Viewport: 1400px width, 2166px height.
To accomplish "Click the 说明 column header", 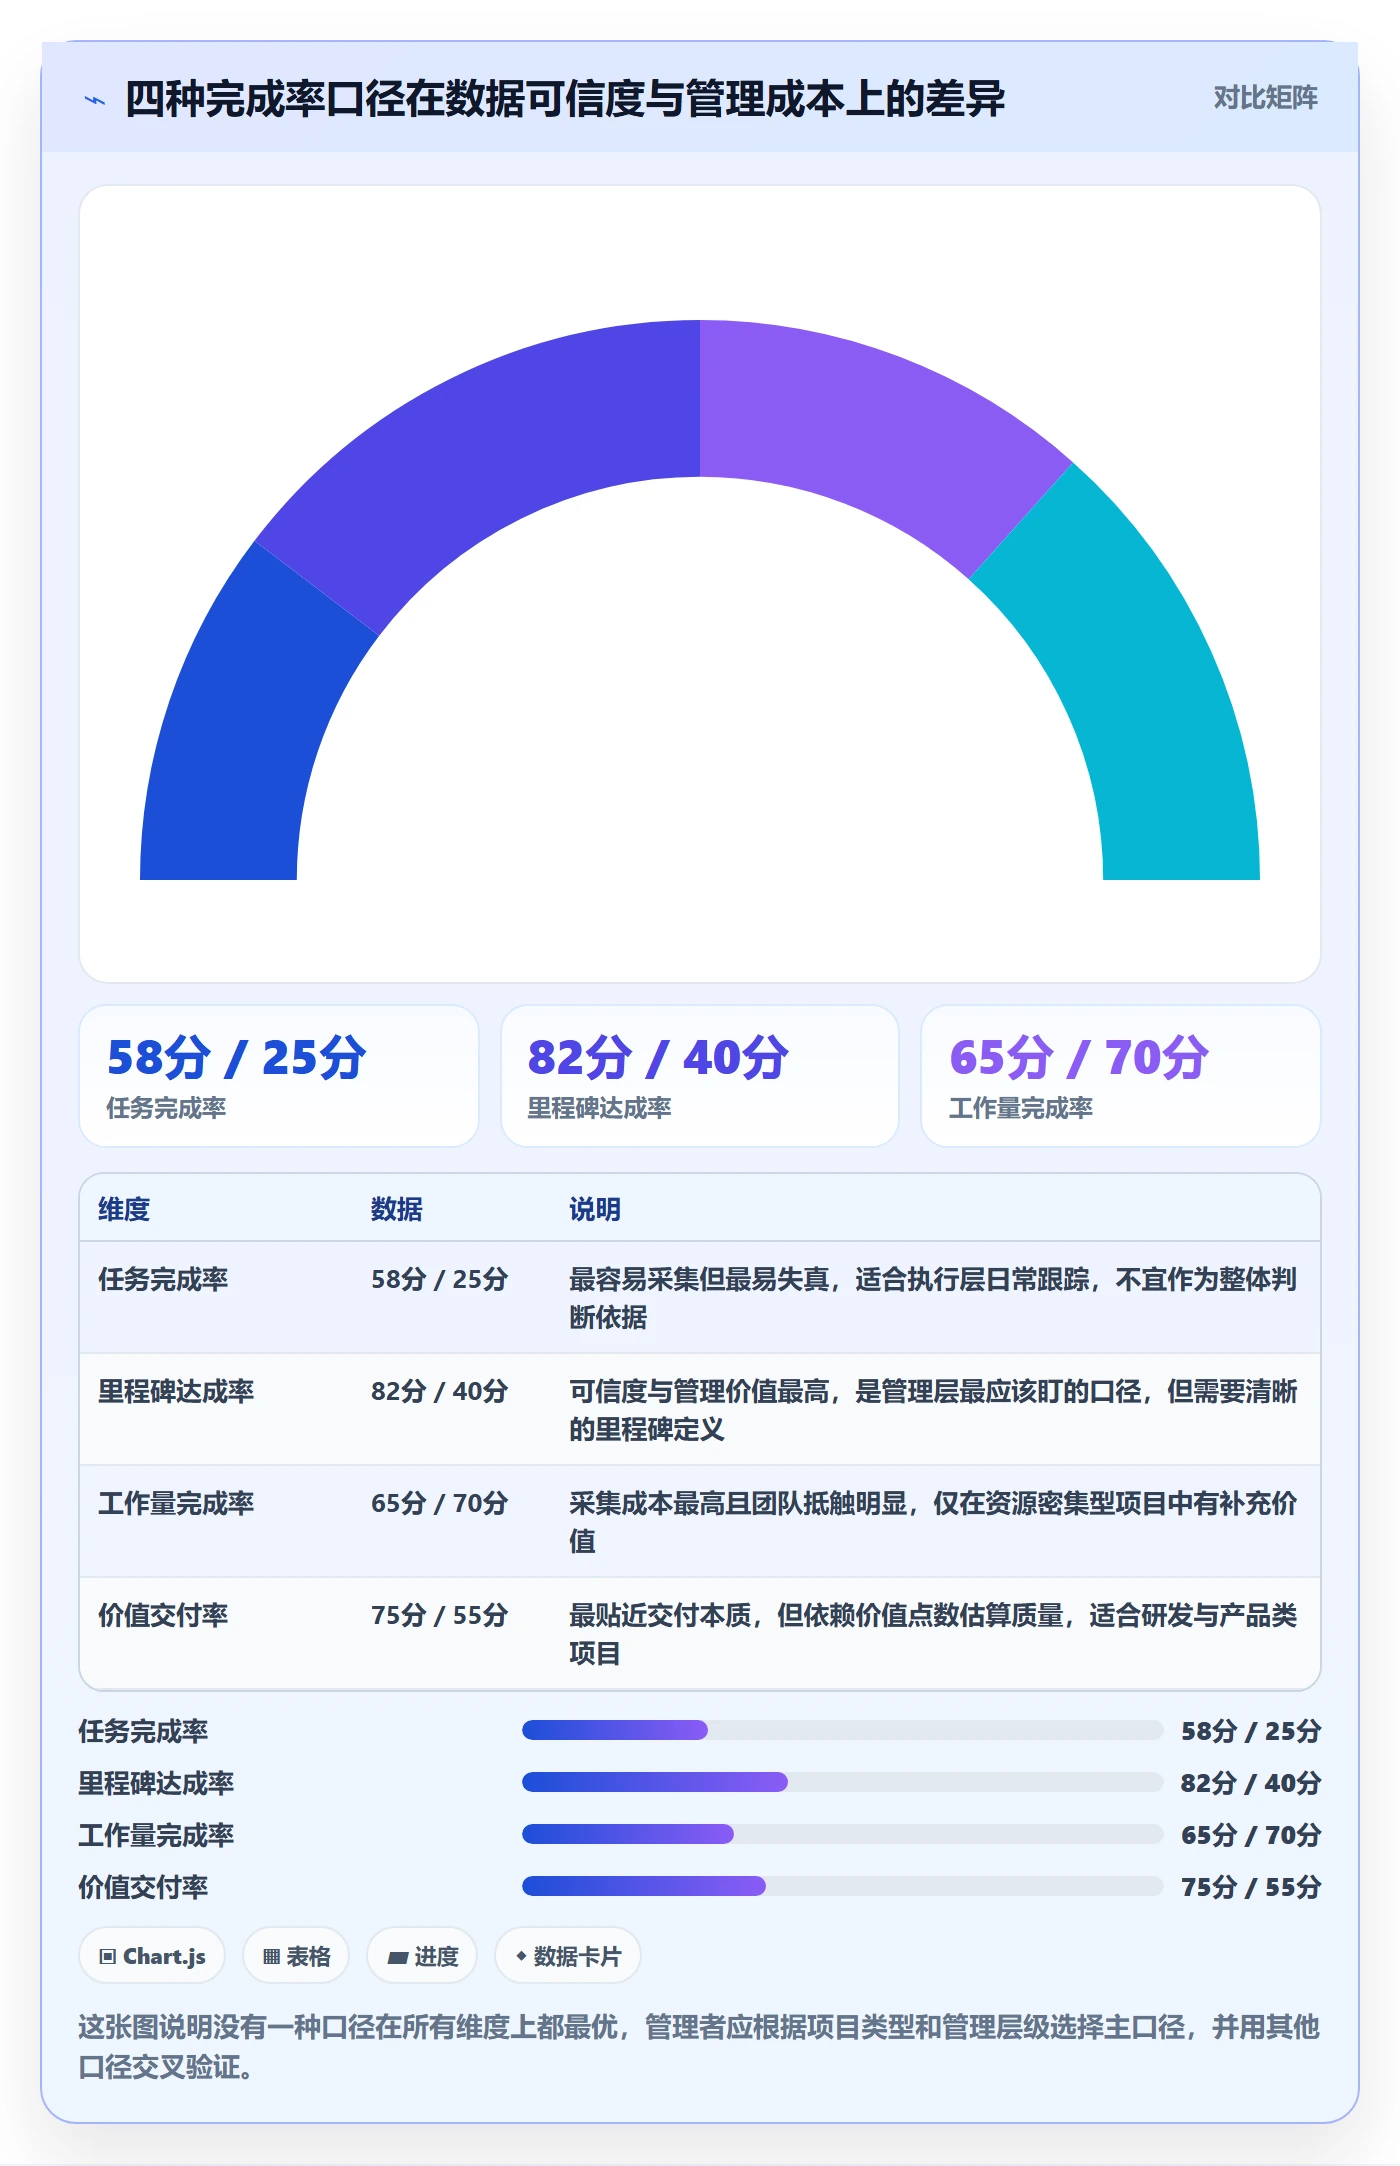I will click(595, 1209).
